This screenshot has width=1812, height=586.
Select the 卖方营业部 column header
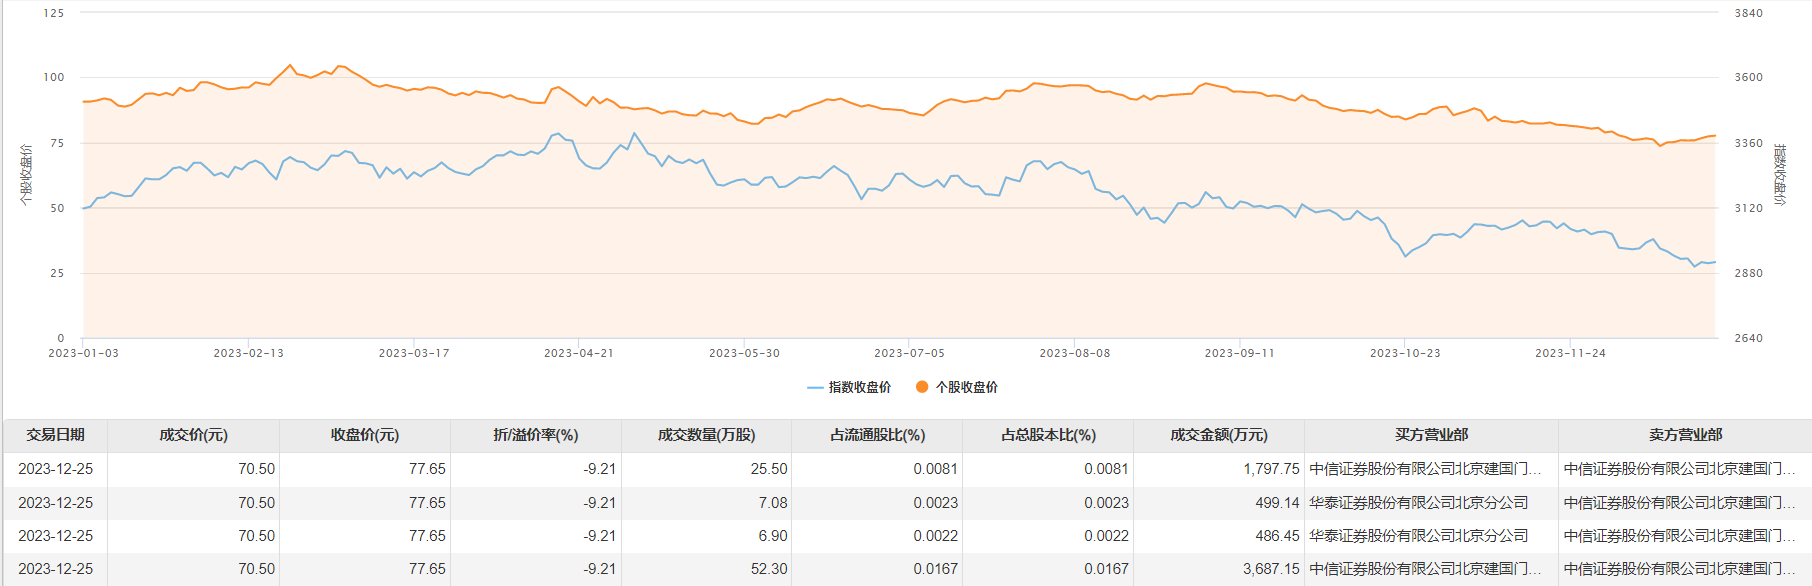[x=1685, y=435]
